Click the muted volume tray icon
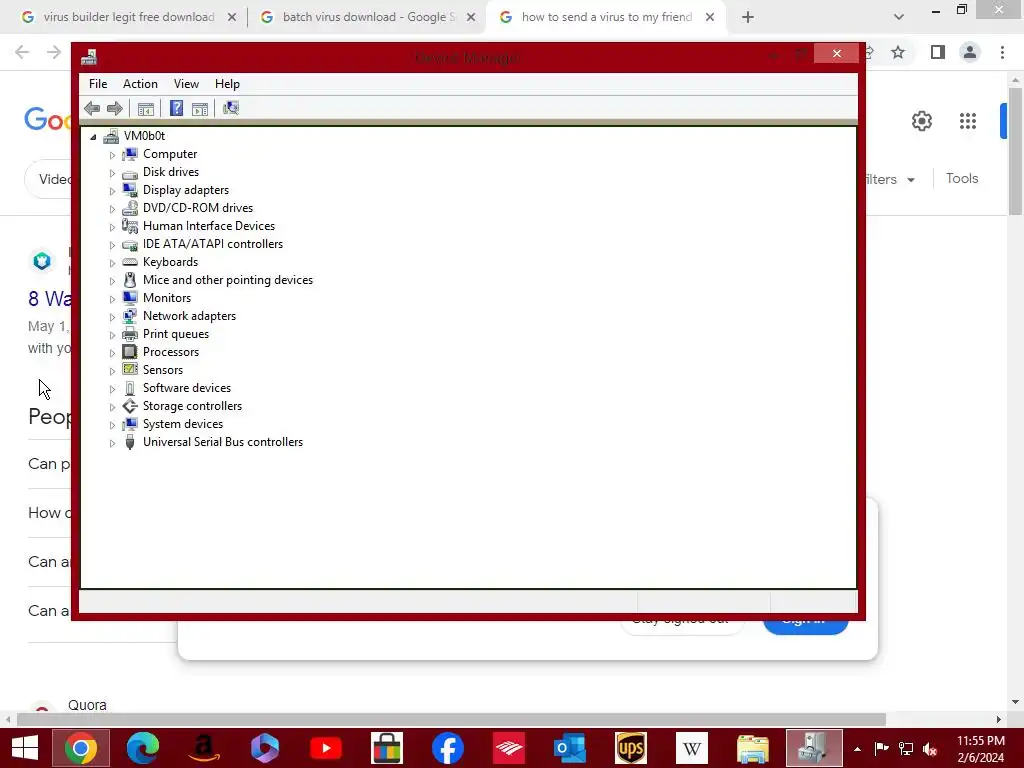Image resolution: width=1024 pixels, height=768 pixels. [930, 748]
